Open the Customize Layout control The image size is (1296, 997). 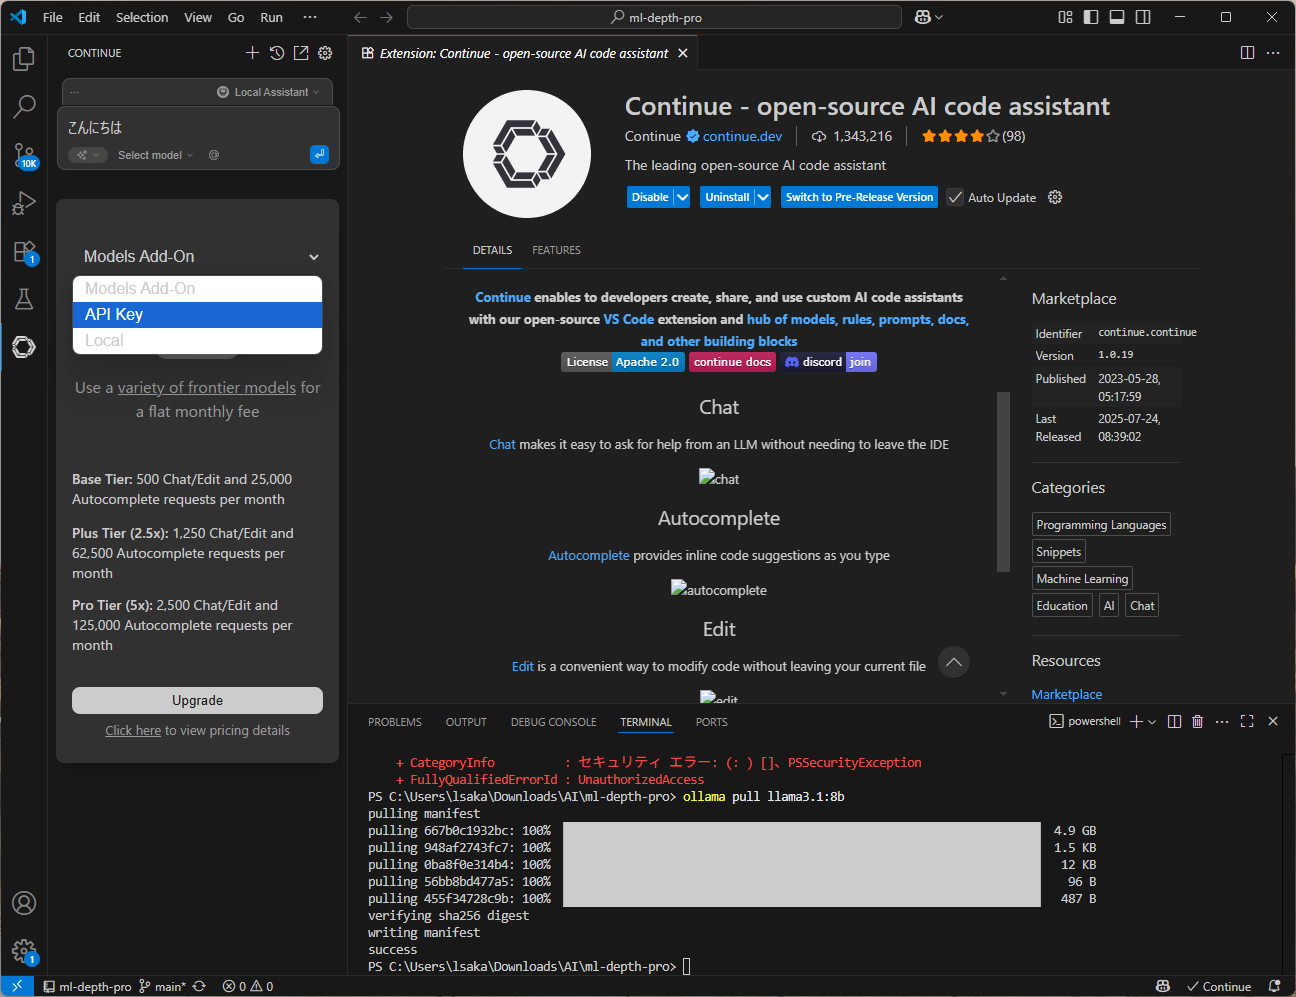pyautogui.click(x=1065, y=17)
